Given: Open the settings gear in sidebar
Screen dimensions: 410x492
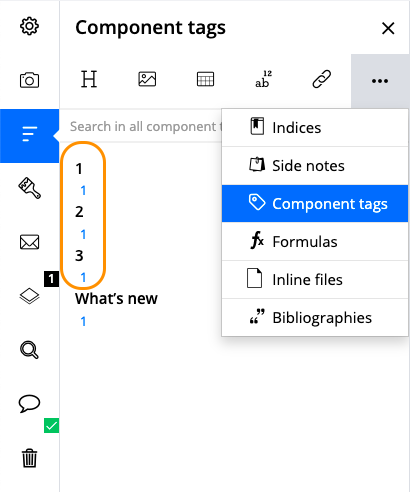Looking at the screenshot, I should click(29, 26).
